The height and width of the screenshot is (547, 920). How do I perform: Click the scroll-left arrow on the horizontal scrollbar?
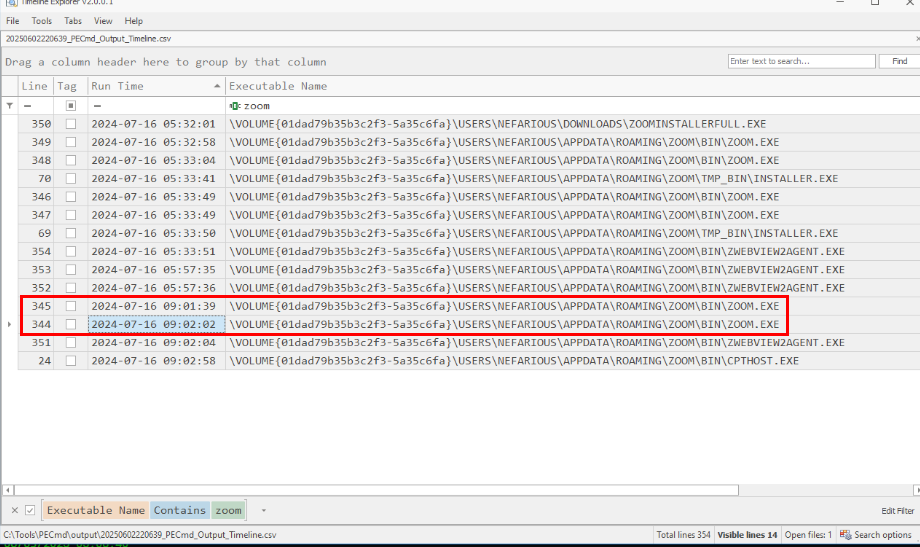(x=9, y=490)
